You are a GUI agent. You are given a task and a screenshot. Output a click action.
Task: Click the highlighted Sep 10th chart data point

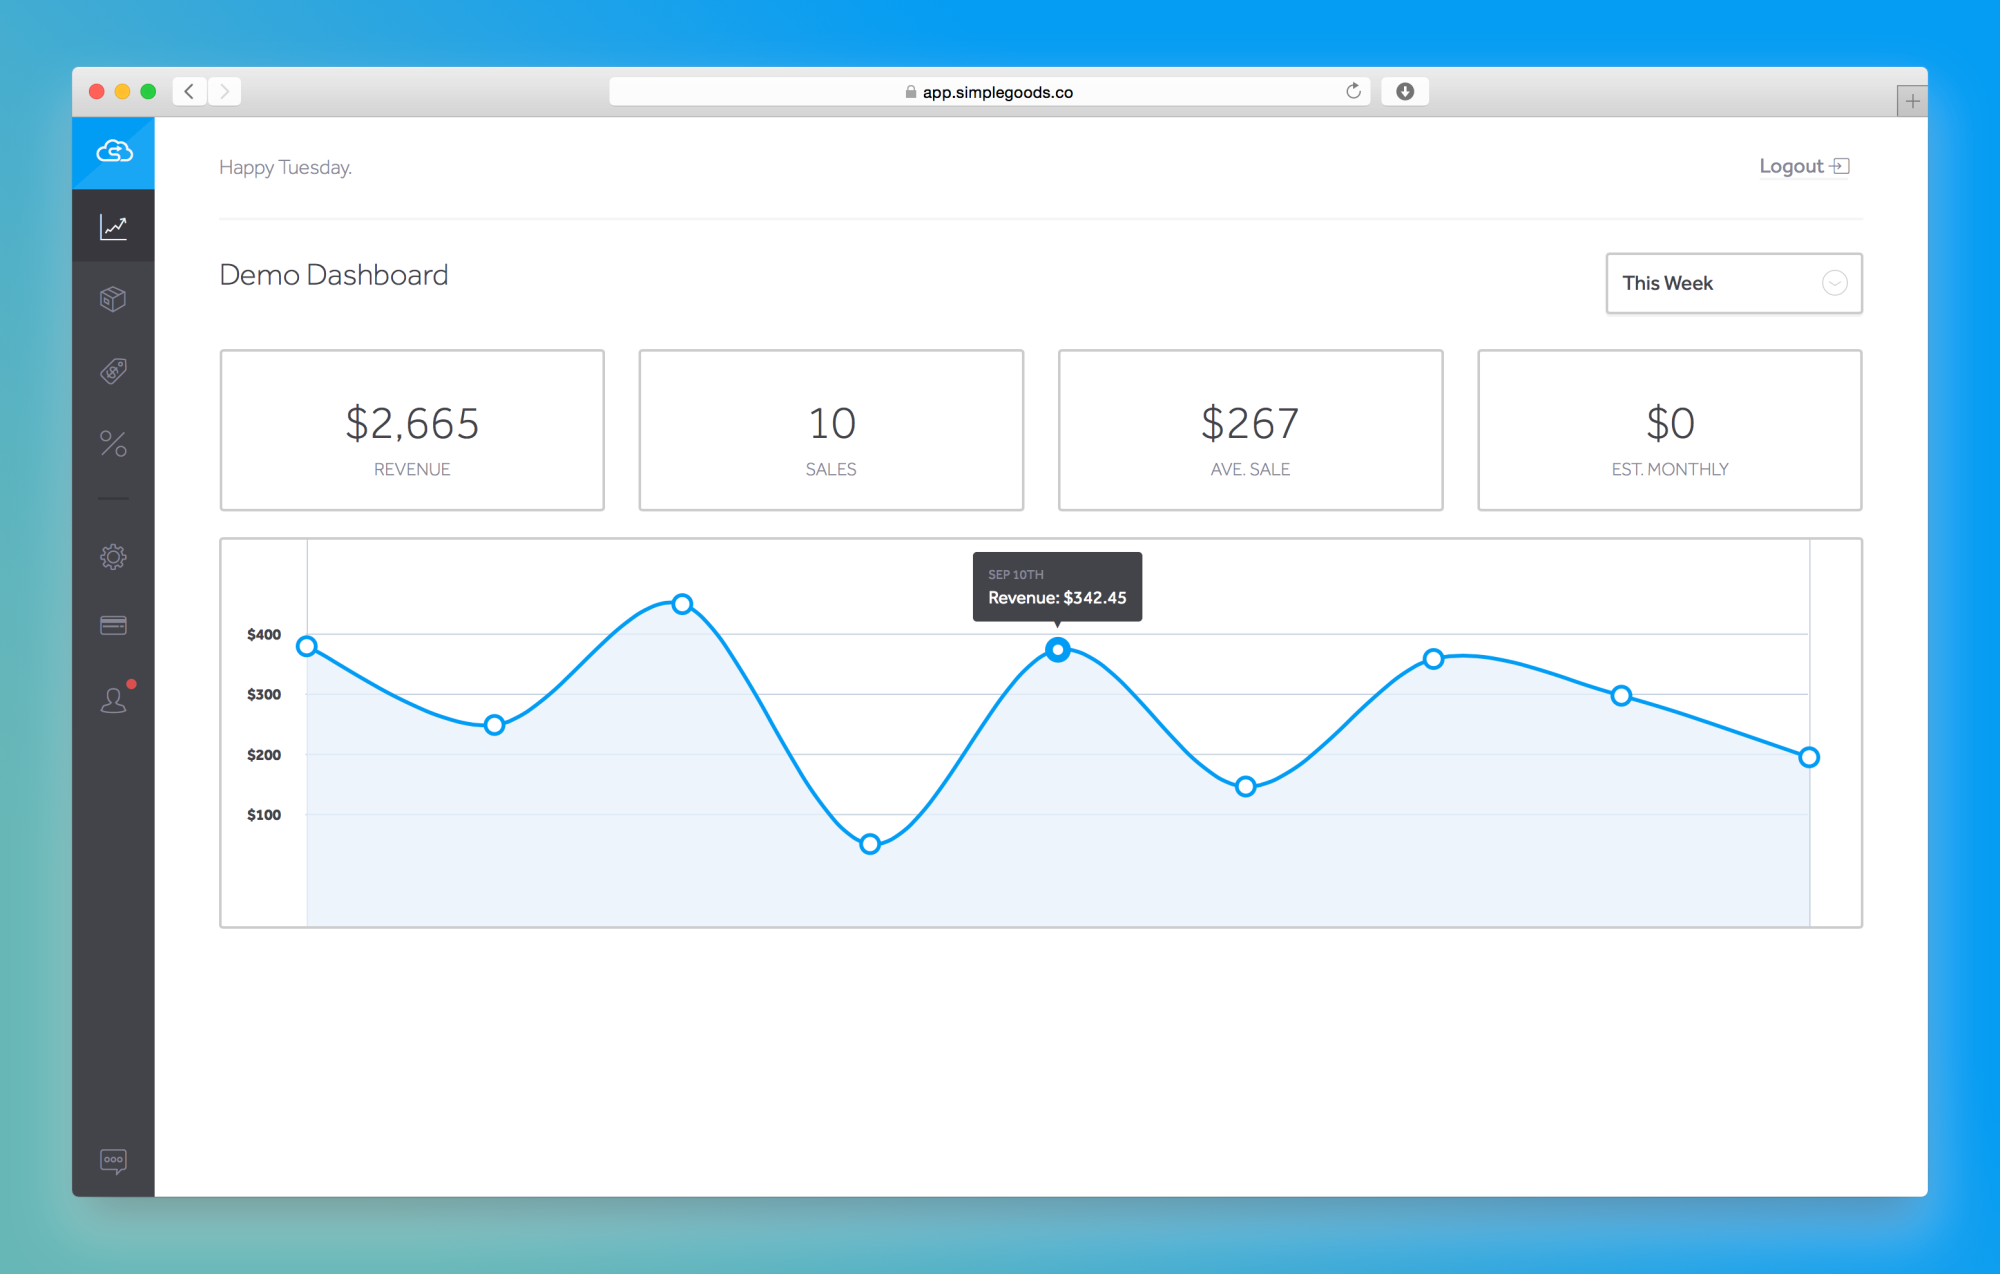[1057, 650]
